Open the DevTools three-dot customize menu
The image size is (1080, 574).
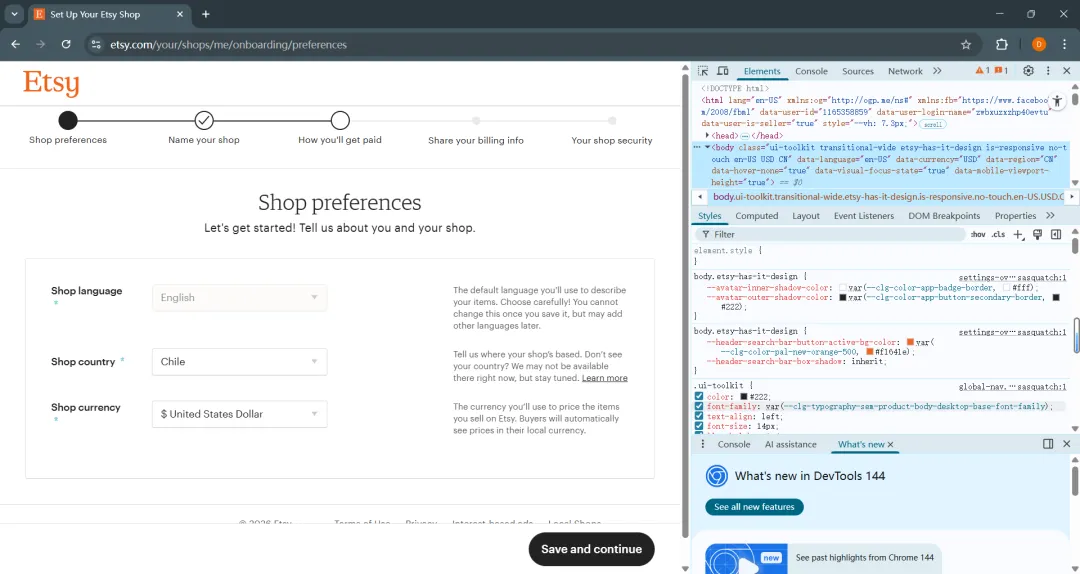(x=1048, y=70)
